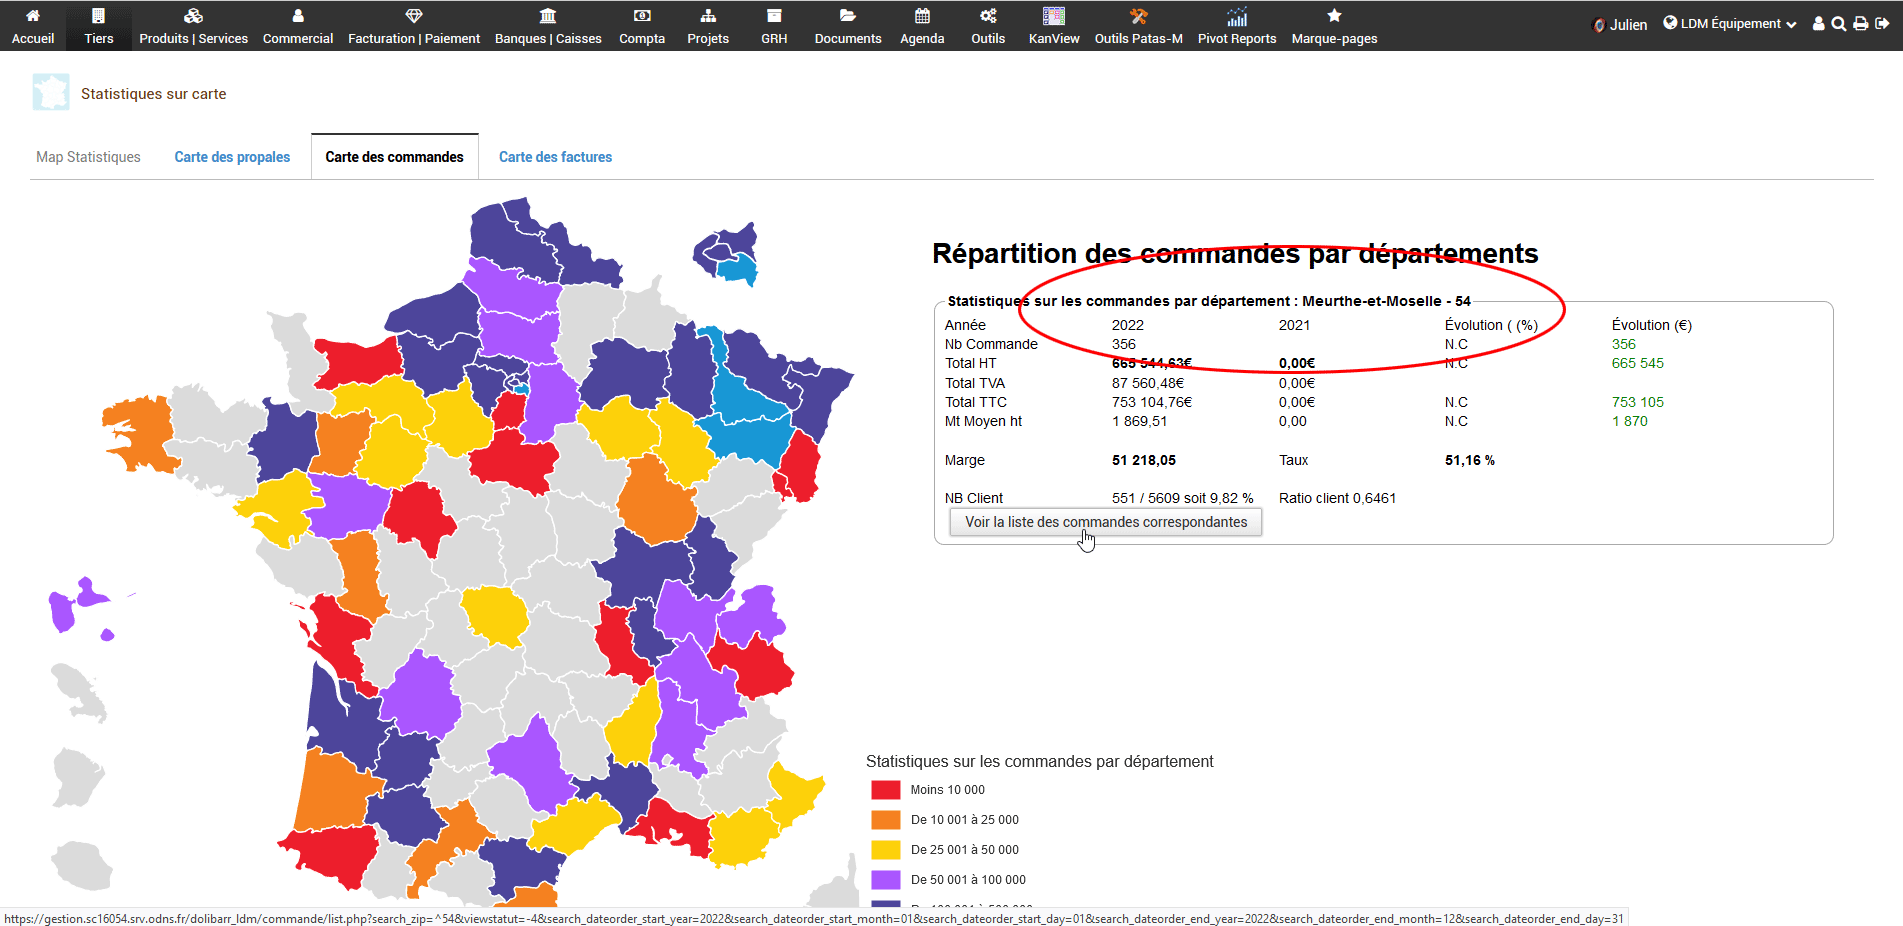1903x926 pixels.
Task: Open Outils Patas-M tools icon
Action: [x=1138, y=17]
